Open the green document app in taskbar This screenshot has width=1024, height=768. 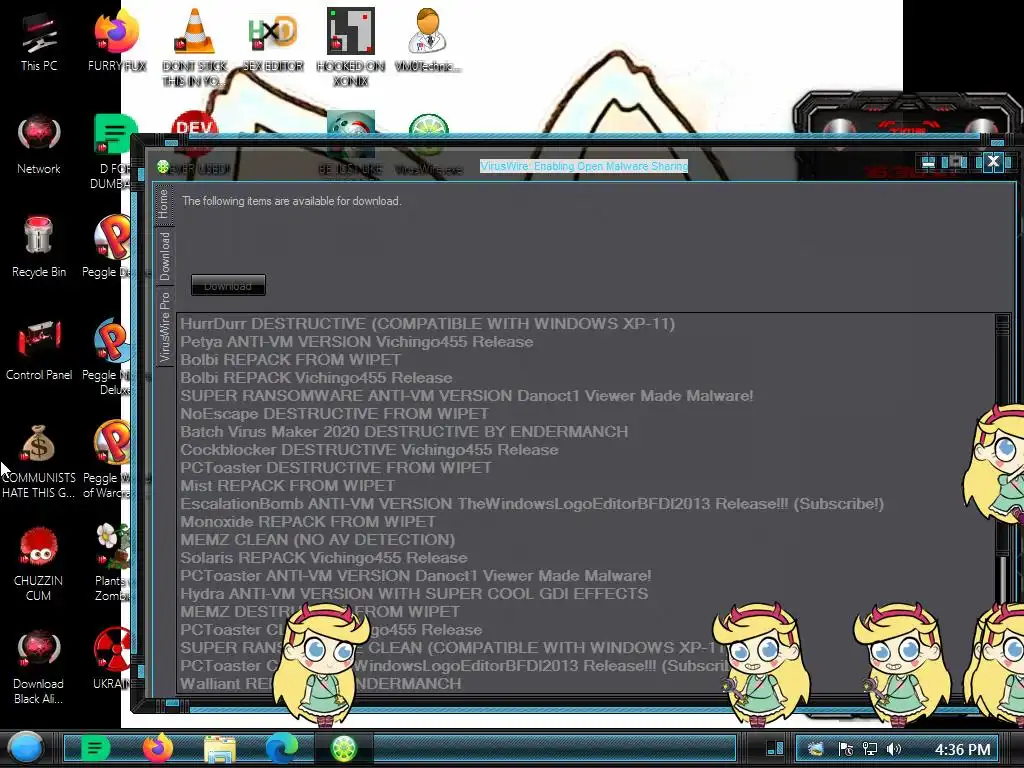[95, 748]
